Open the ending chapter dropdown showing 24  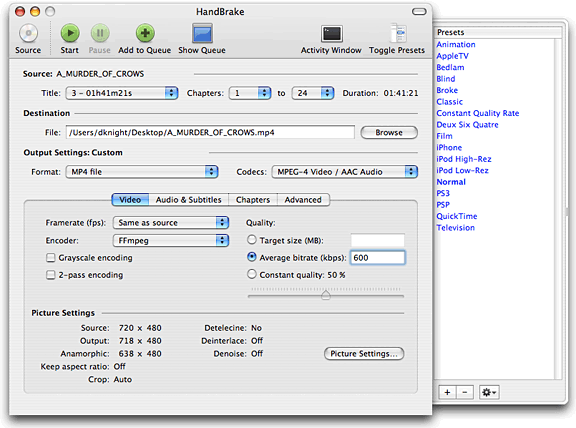313,93
